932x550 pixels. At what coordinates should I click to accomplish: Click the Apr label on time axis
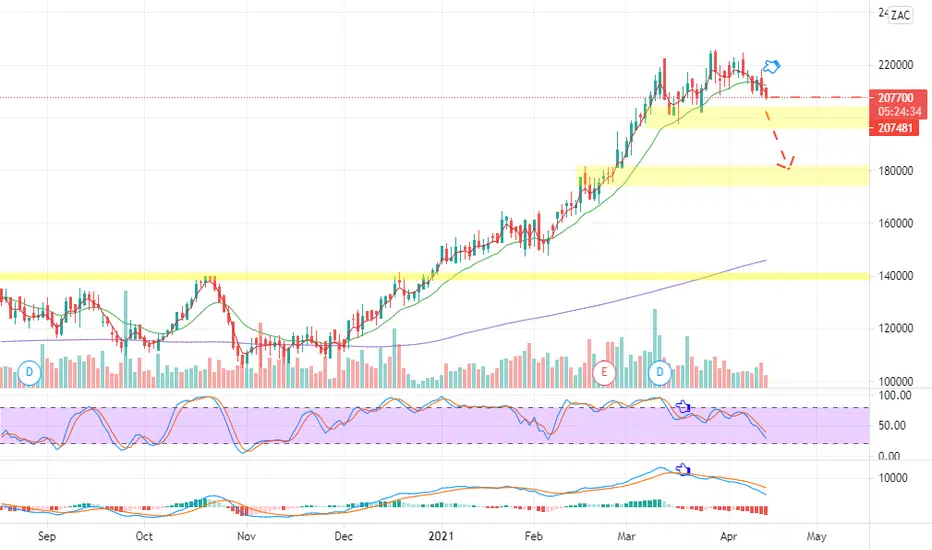coord(728,536)
